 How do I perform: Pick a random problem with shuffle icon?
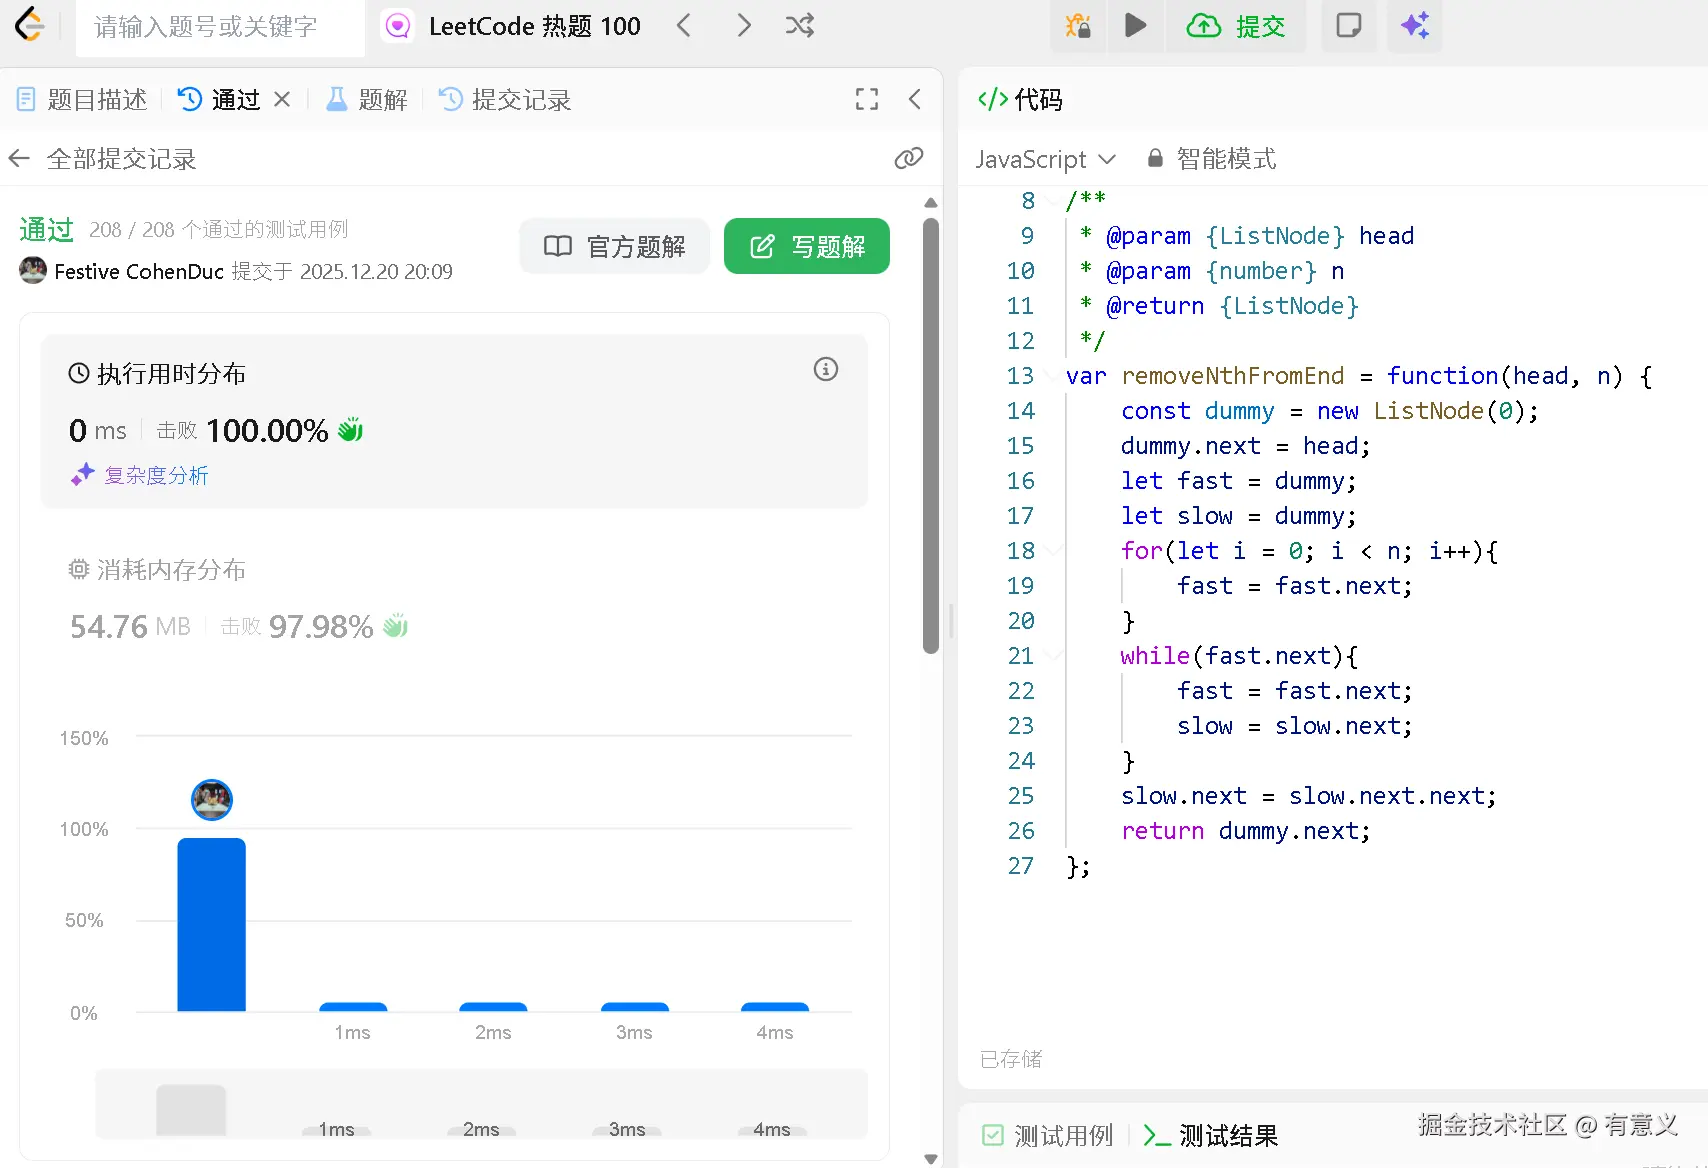[x=800, y=26]
